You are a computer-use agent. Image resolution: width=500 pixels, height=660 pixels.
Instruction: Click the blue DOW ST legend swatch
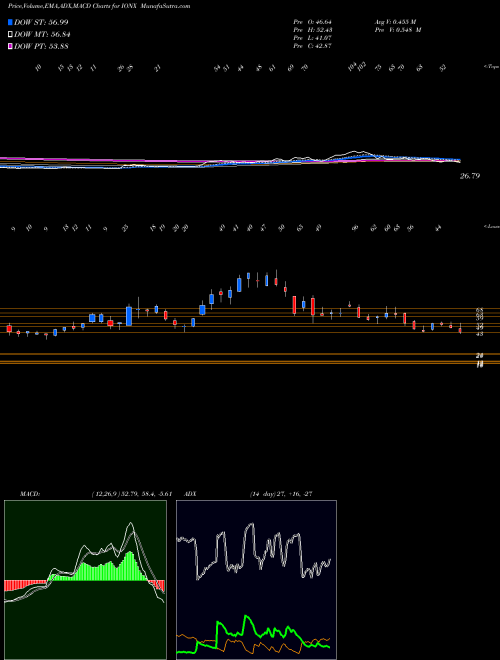point(11,22)
